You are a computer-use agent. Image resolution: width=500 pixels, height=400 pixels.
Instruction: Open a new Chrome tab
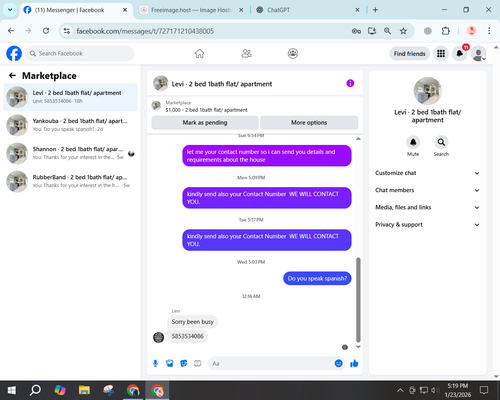375,10
